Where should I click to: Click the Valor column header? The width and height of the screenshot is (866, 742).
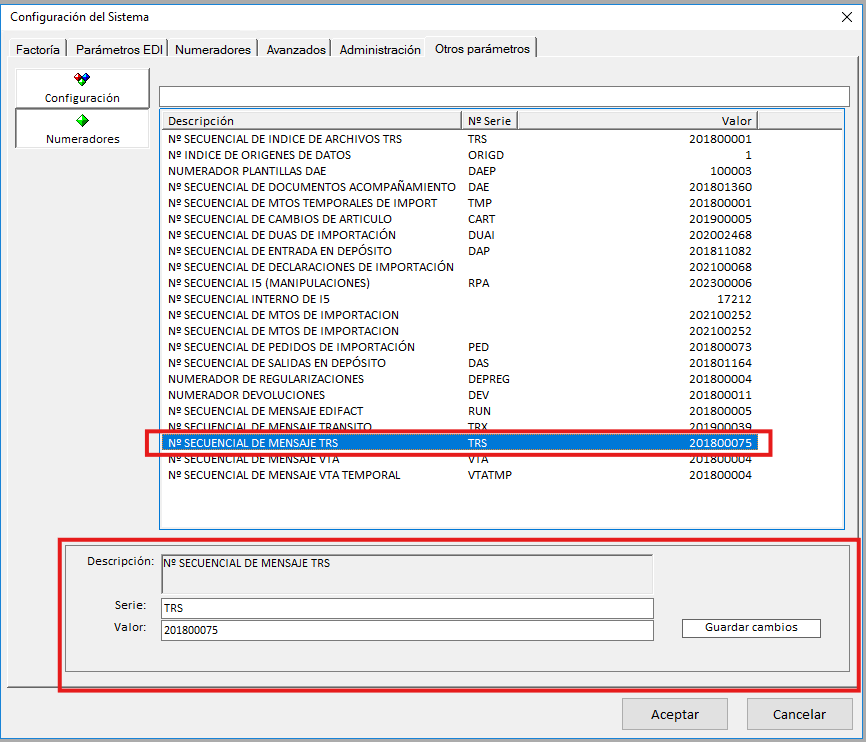[x=636, y=121]
